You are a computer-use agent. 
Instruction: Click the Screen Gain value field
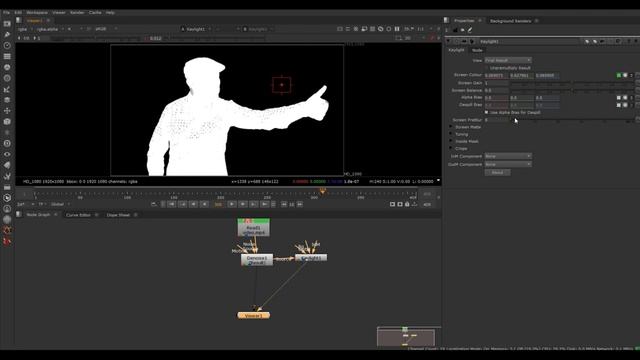point(496,83)
